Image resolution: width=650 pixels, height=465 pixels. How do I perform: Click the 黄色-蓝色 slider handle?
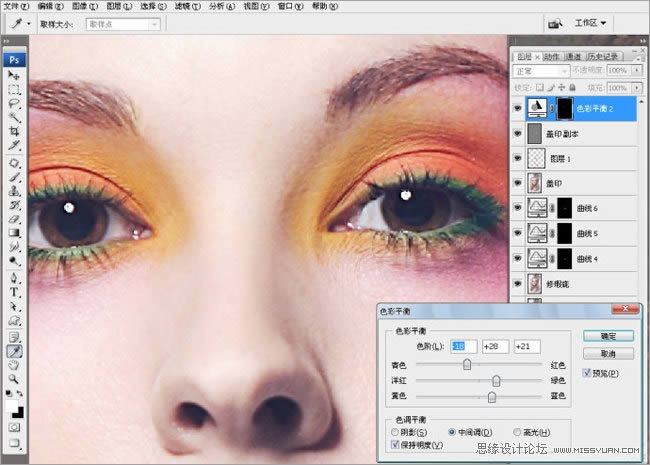492,397
